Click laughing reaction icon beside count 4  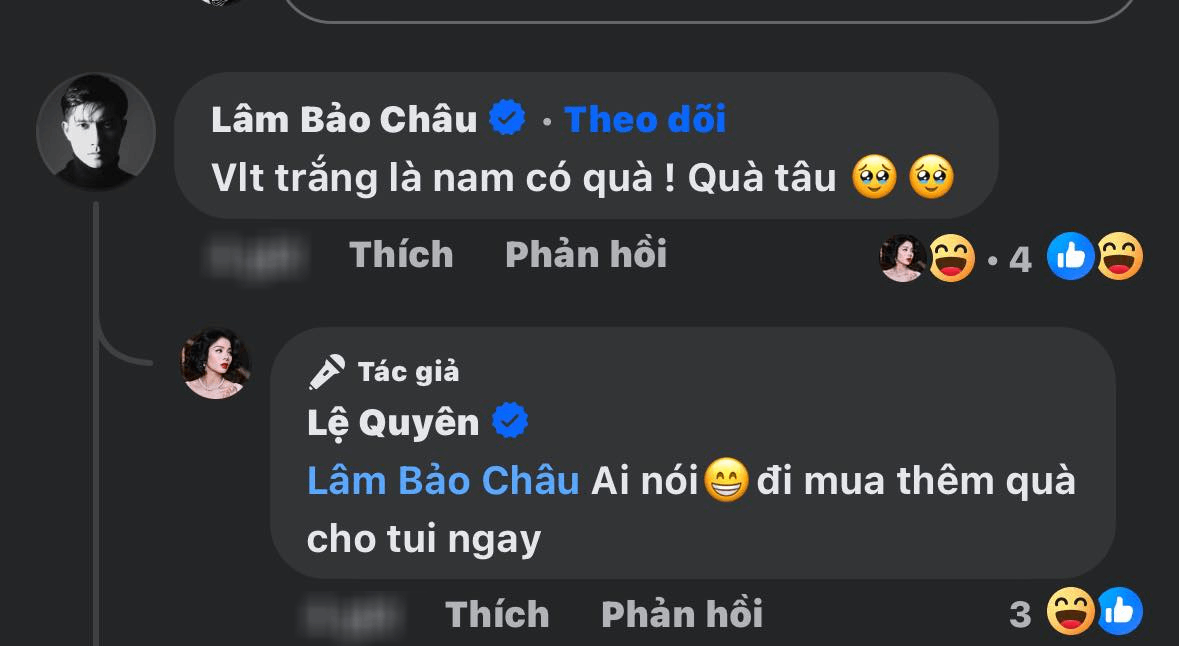point(952,258)
